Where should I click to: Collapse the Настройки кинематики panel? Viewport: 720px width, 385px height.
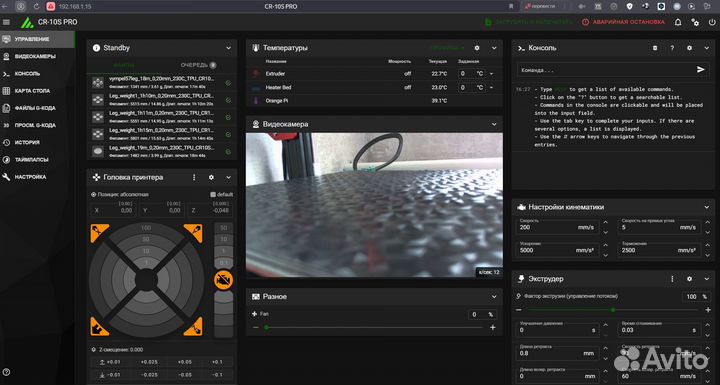click(x=707, y=207)
